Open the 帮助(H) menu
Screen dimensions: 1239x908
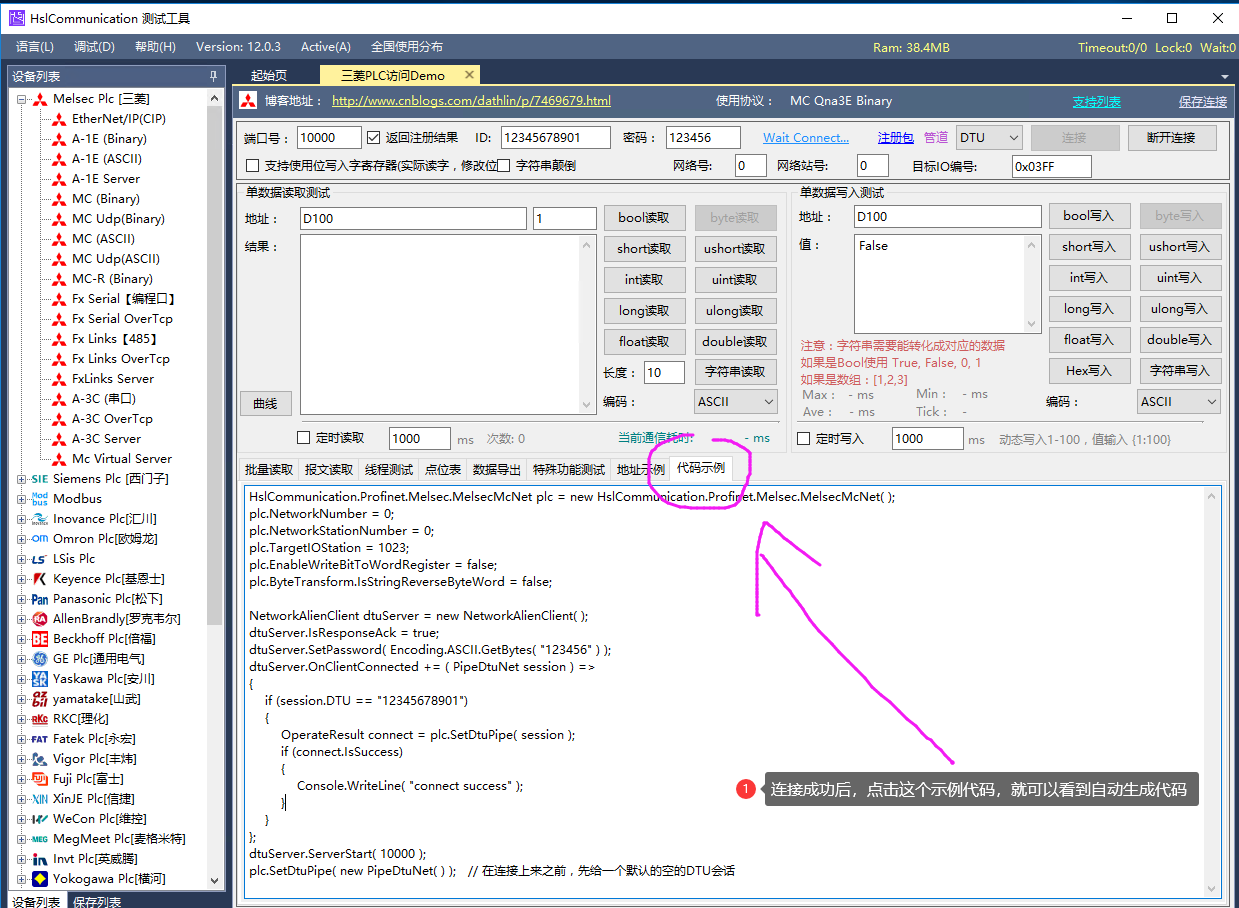(x=155, y=47)
